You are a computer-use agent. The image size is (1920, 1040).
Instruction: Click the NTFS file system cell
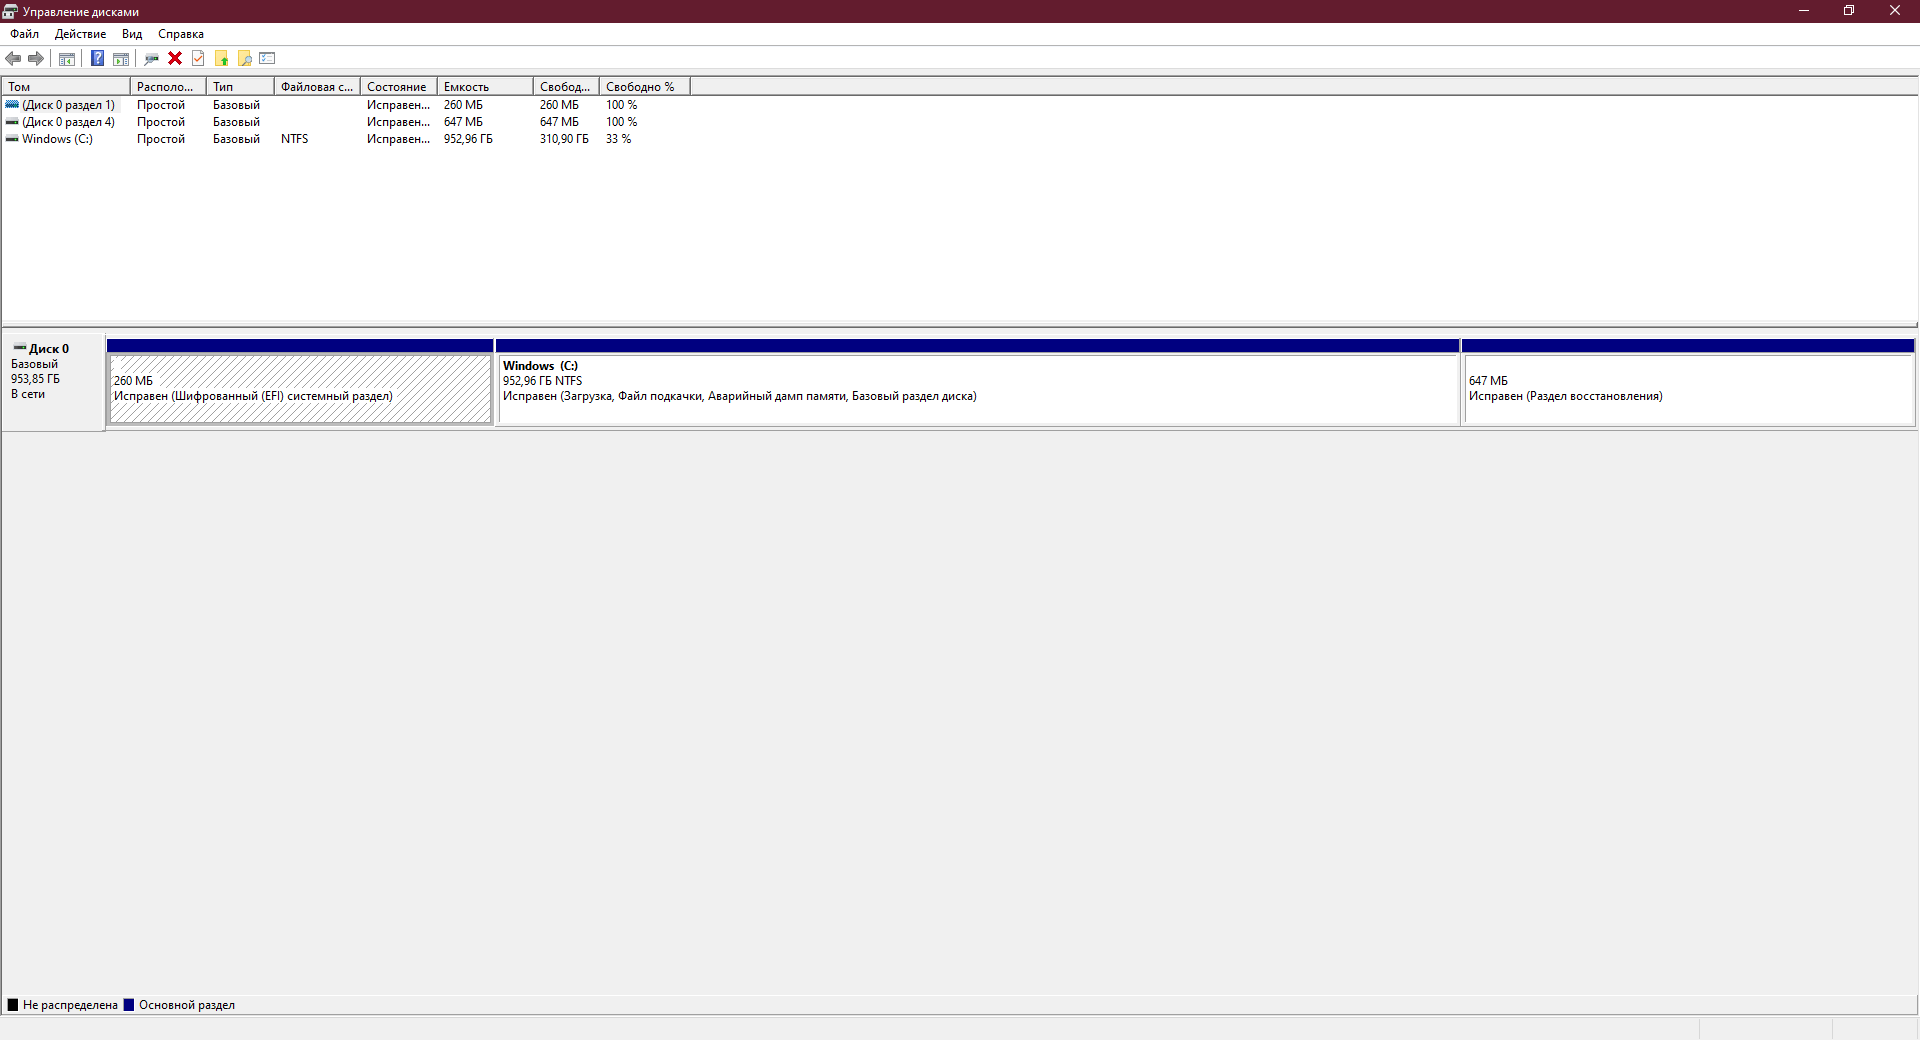pyautogui.click(x=294, y=139)
